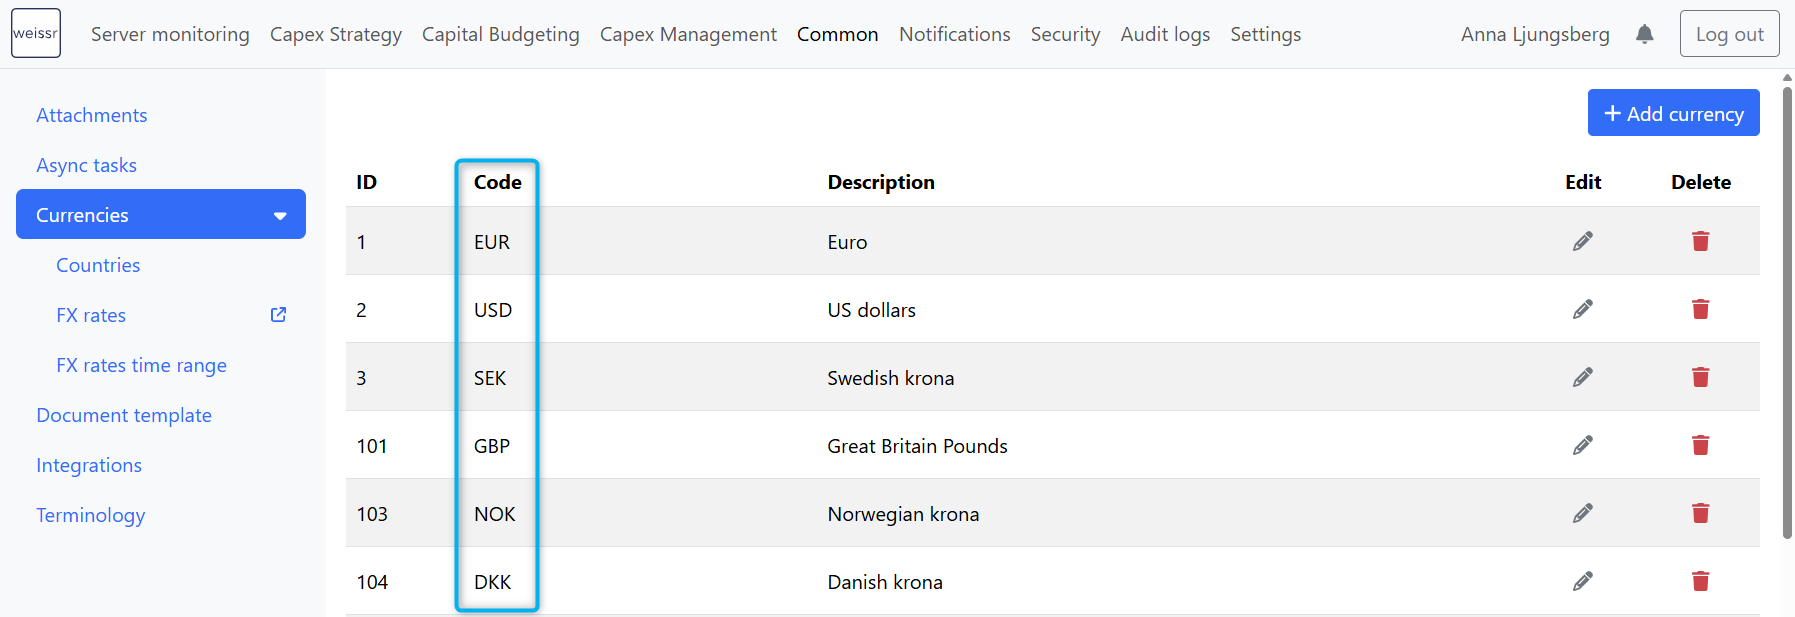1795x617 pixels.
Task: Delete the Euro currency row
Action: point(1700,241)
